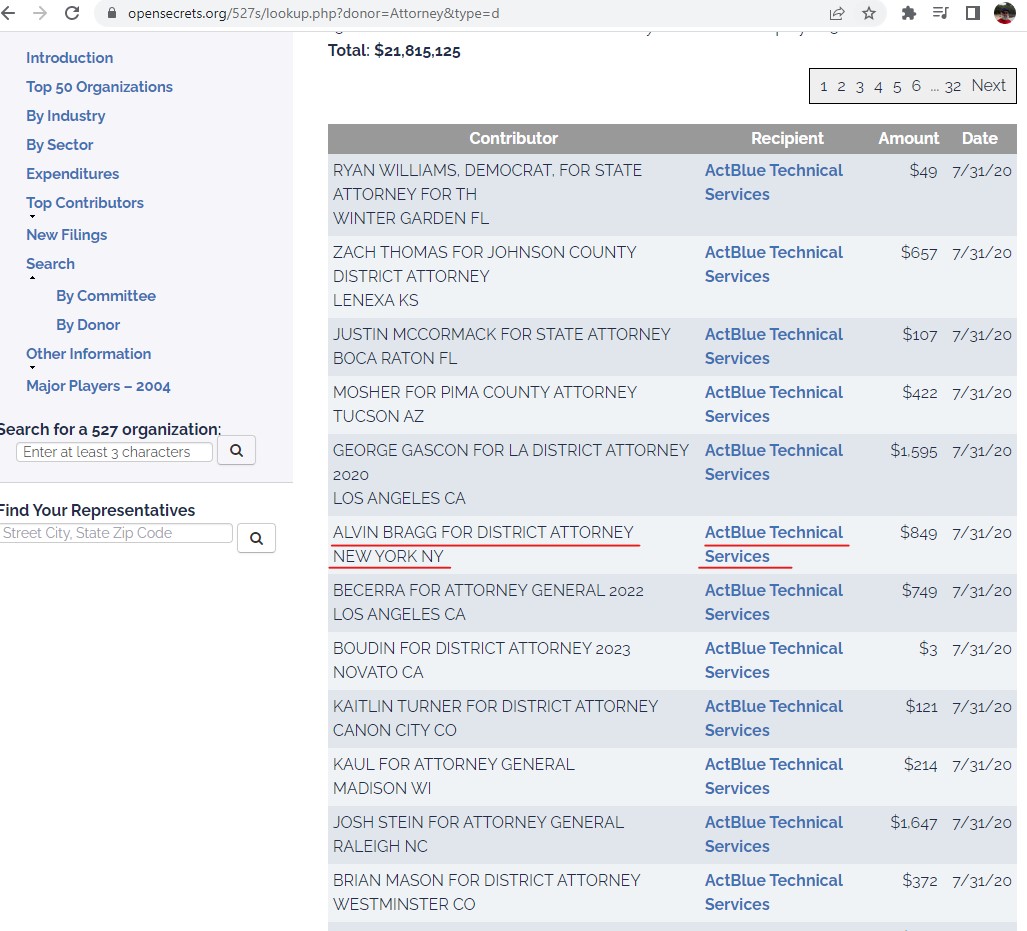Bookmark this page with the star icon
1027x931 pixels.
(868, 13)
